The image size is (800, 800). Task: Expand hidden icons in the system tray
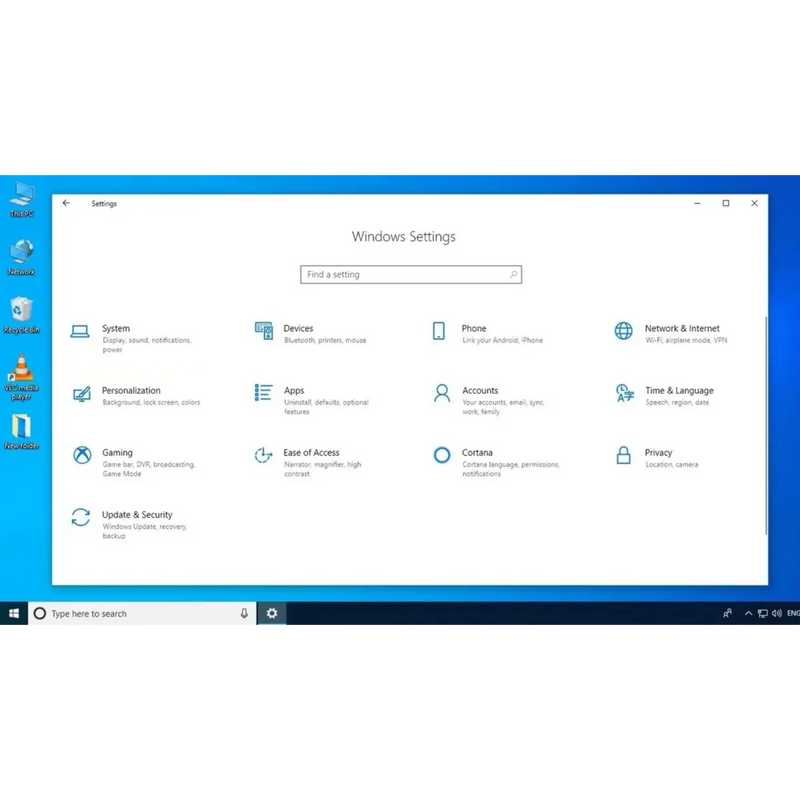coord(749,613)
